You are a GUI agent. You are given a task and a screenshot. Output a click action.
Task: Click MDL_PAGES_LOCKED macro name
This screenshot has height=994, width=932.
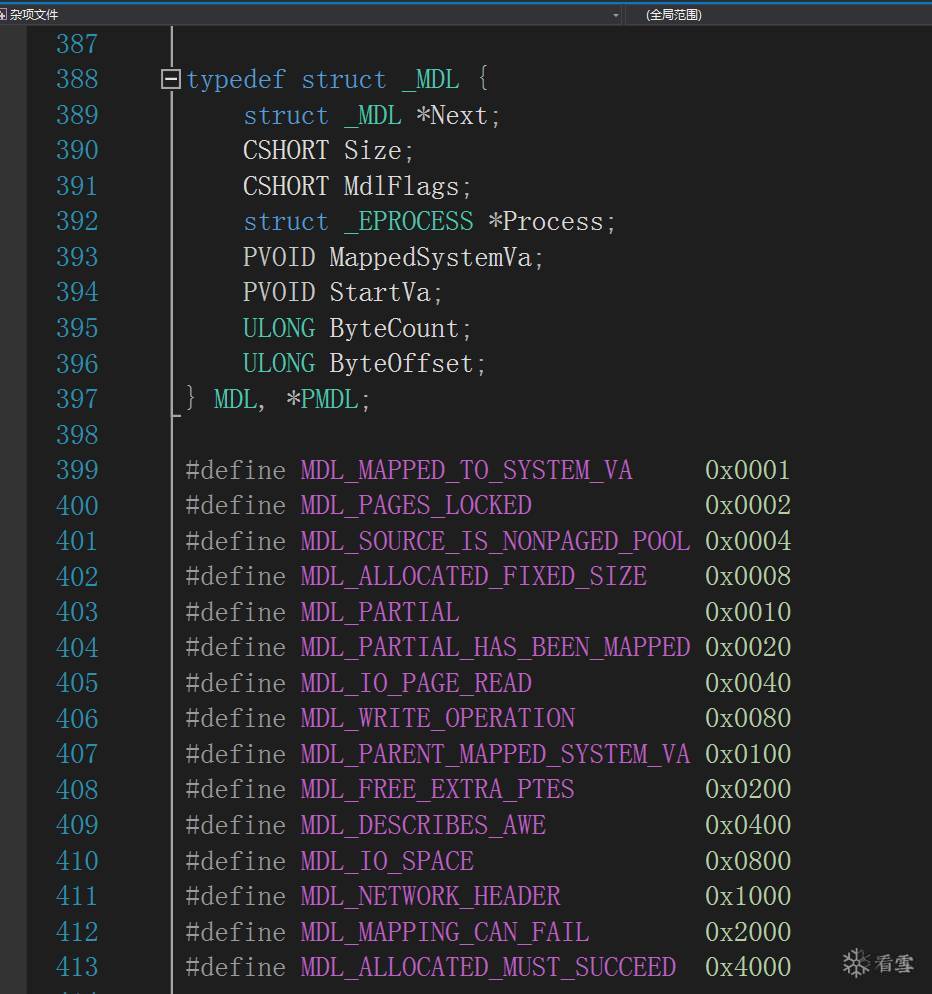[416, 506]
